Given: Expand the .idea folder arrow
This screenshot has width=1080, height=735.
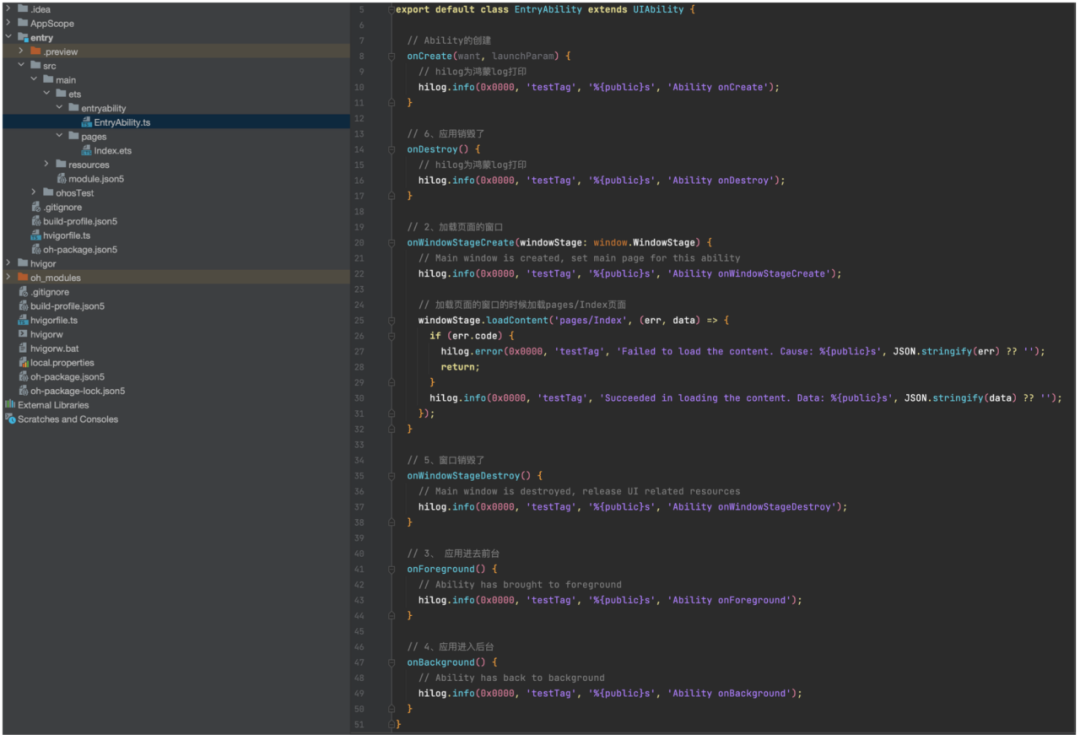Looking at the screenshot, I should pos(8,9).
